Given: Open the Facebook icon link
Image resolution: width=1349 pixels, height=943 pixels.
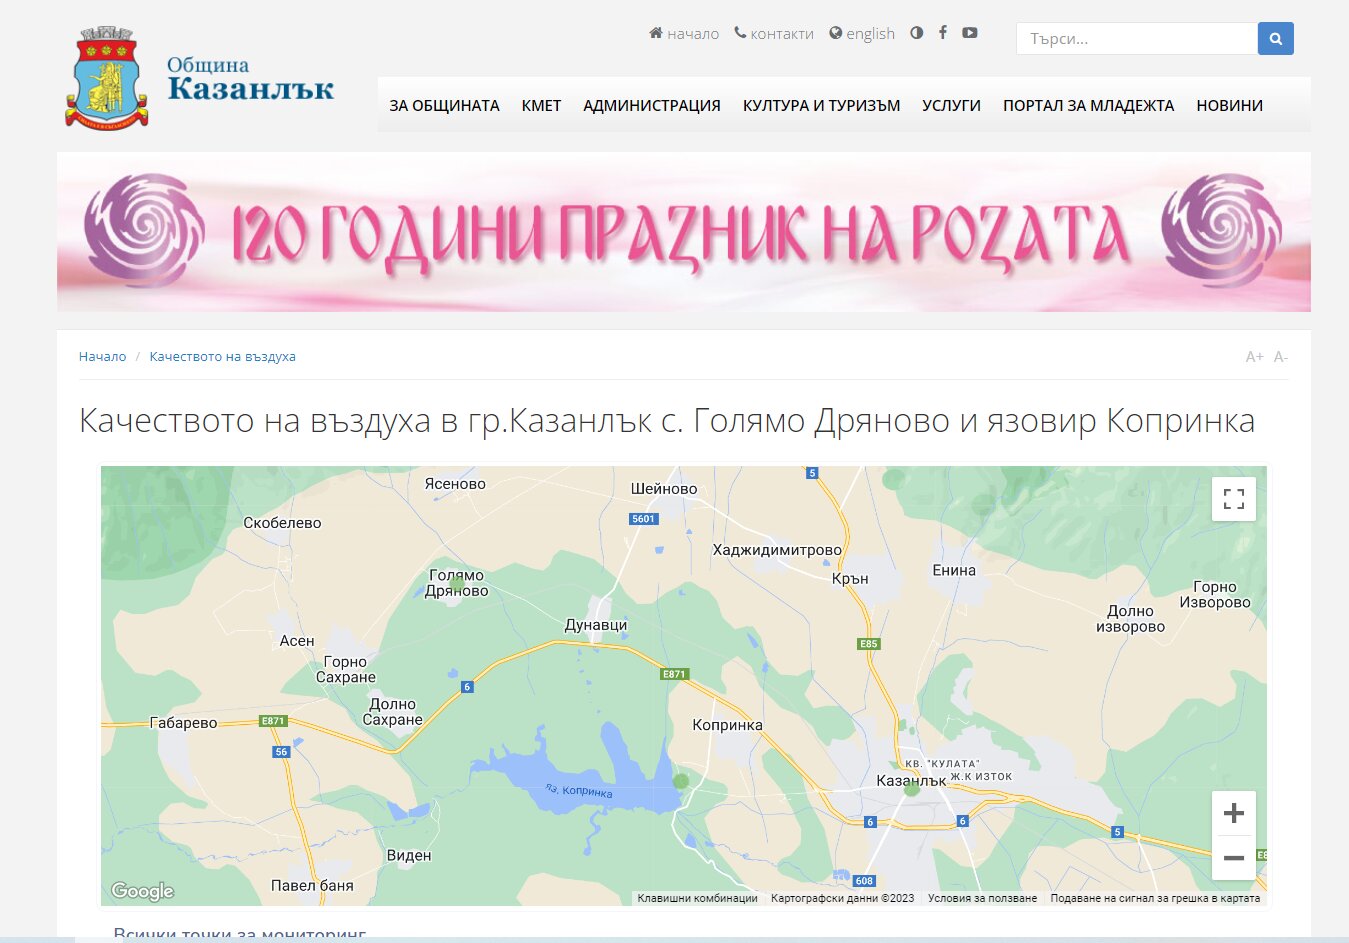Looking at the screenshot, I should [x=942, y=33].
